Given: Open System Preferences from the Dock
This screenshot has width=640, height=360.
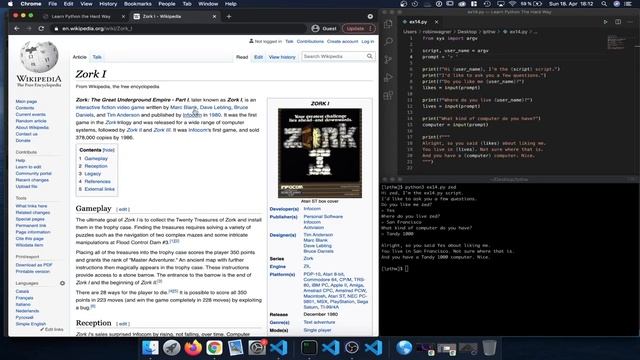Looking at the screenshot, I should 257,347.
